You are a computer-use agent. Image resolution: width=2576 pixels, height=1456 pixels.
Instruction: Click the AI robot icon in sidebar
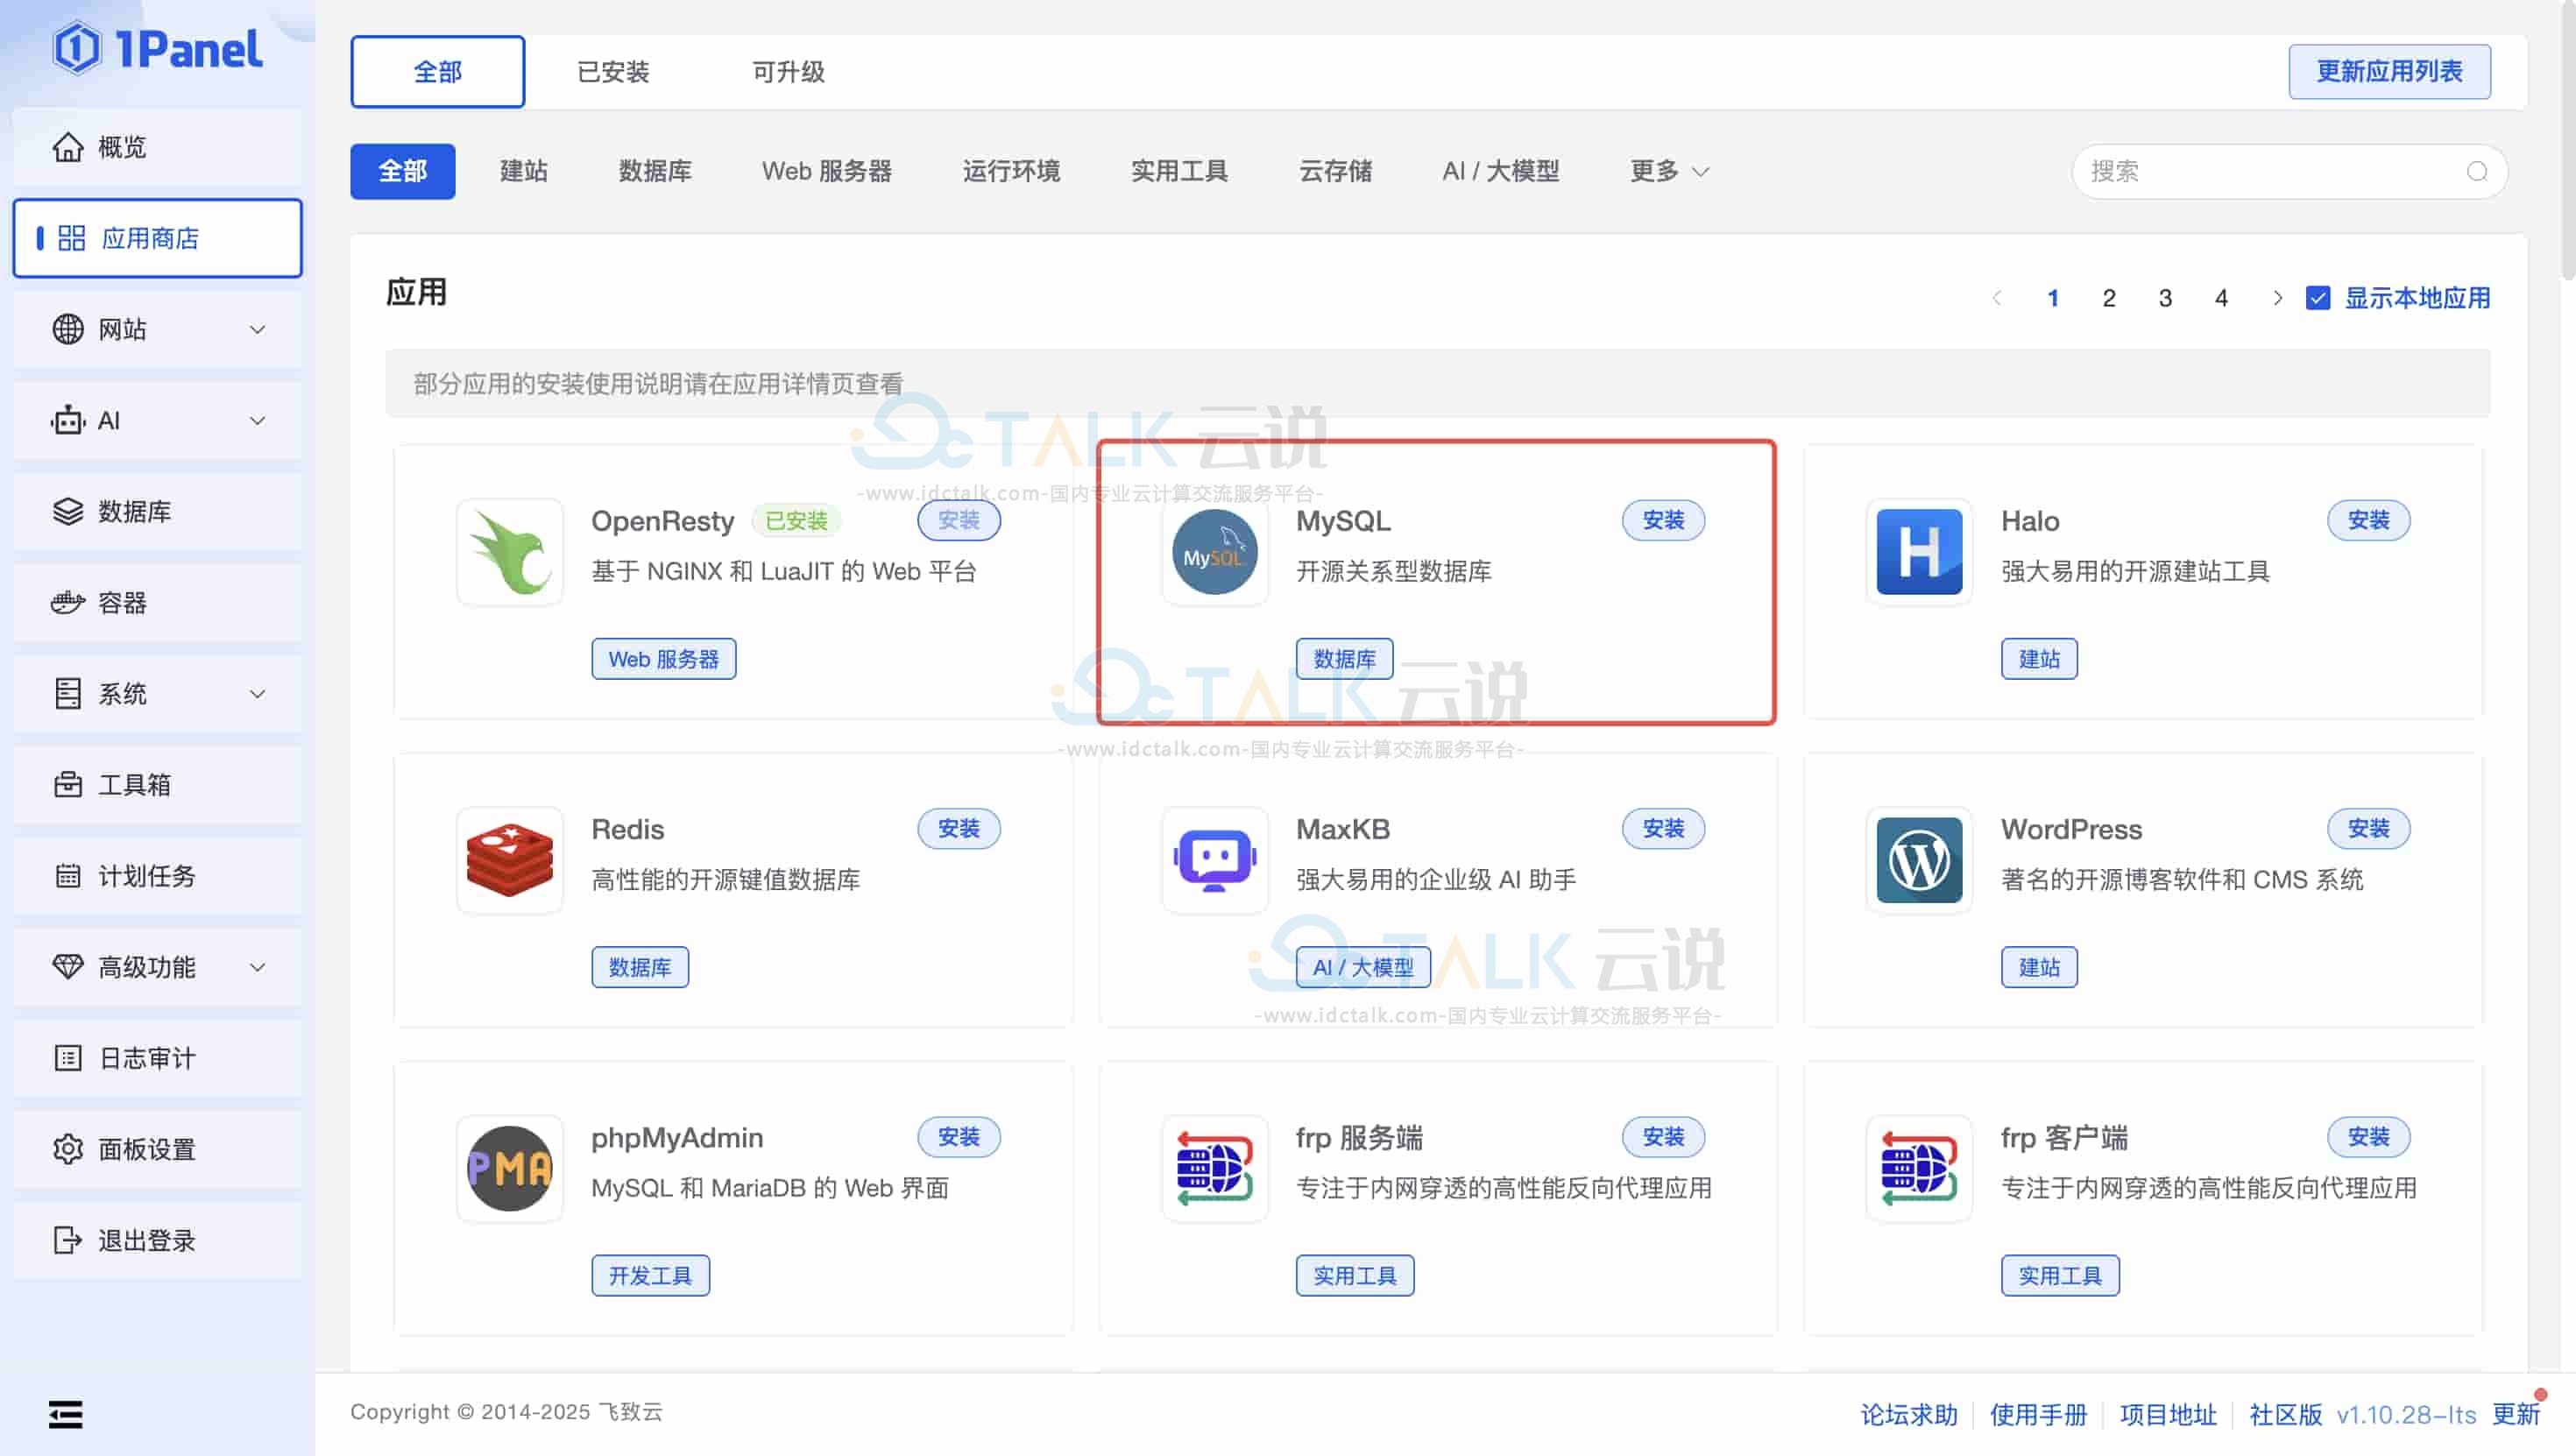(68, 420)
